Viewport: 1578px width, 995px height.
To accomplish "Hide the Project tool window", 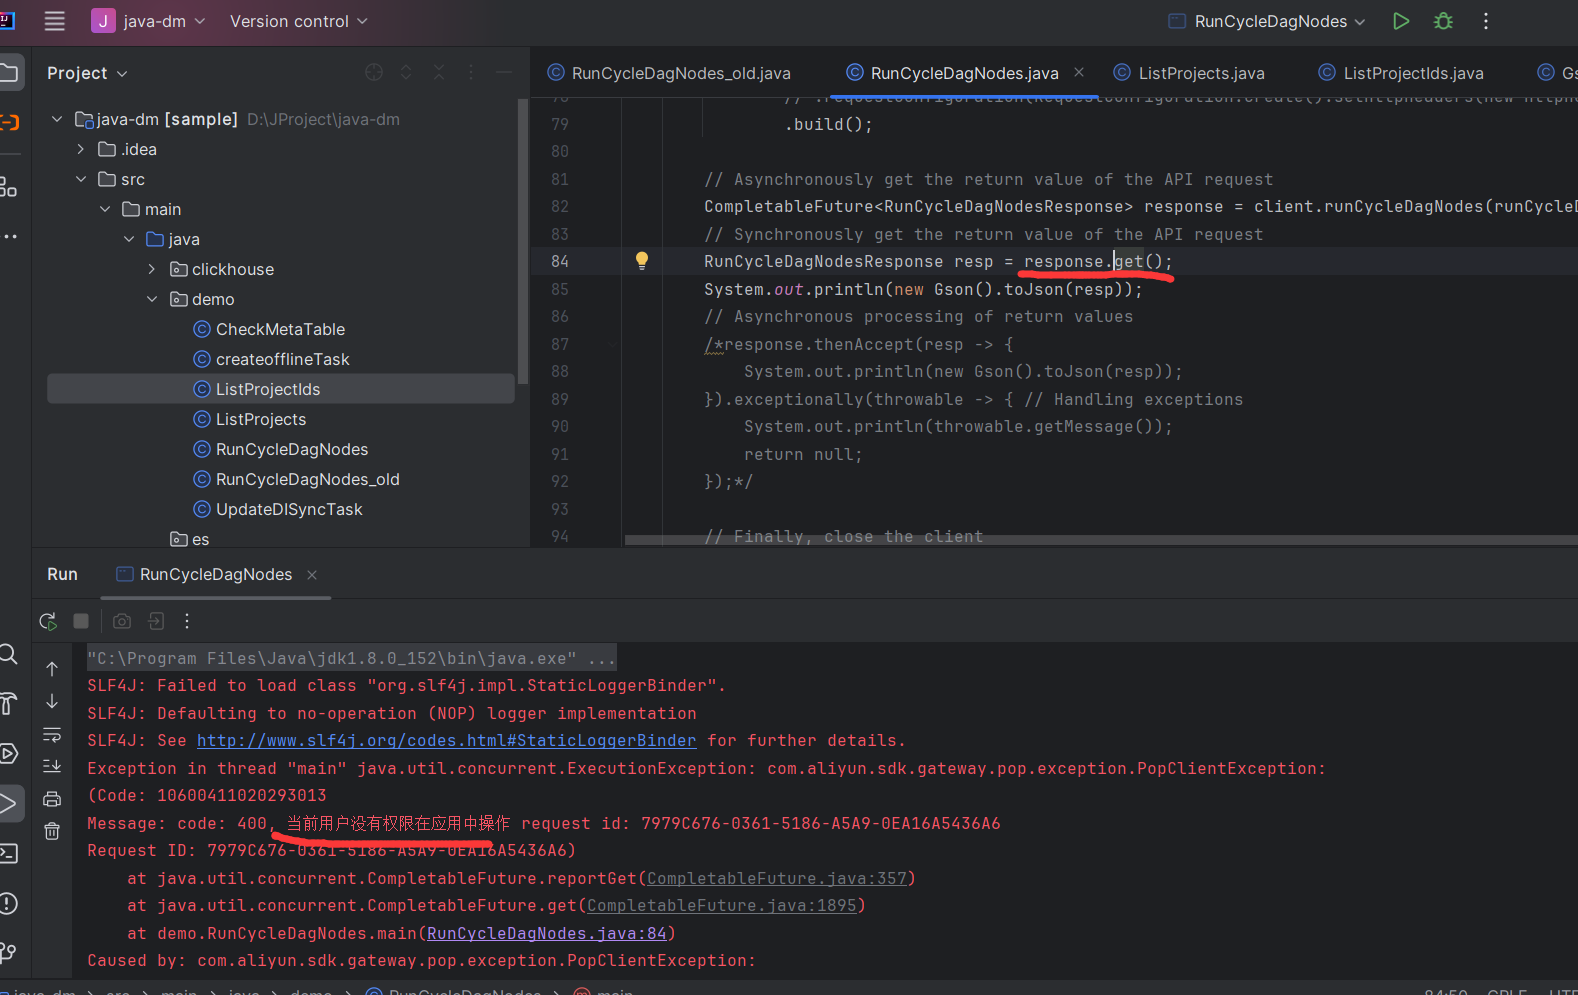I will [504, 72].
